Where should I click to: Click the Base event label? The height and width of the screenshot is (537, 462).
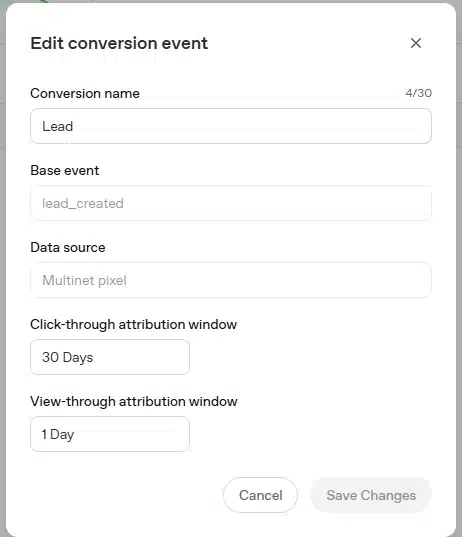coord(65,171)
